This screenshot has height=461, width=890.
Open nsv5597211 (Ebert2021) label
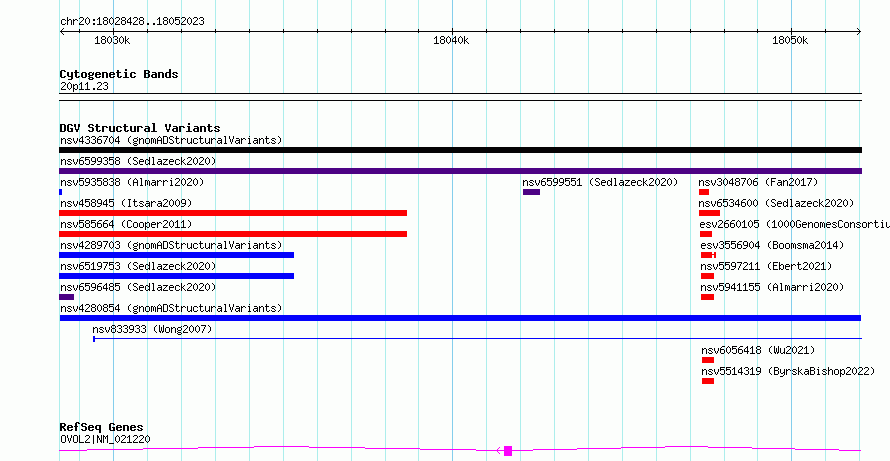pos(766,266)
